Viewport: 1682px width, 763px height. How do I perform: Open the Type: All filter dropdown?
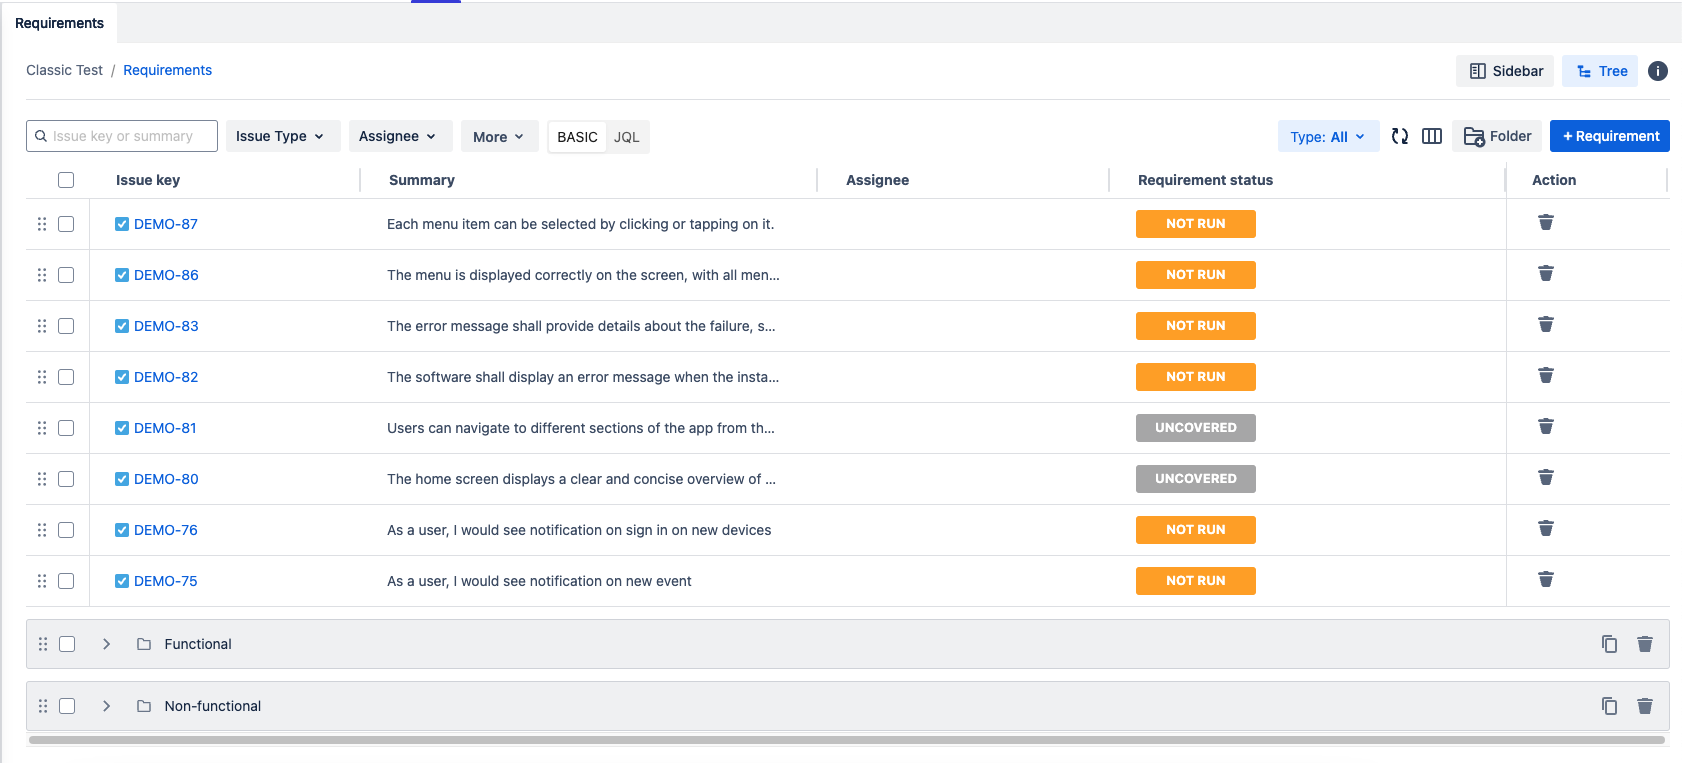pos(1327,137)
